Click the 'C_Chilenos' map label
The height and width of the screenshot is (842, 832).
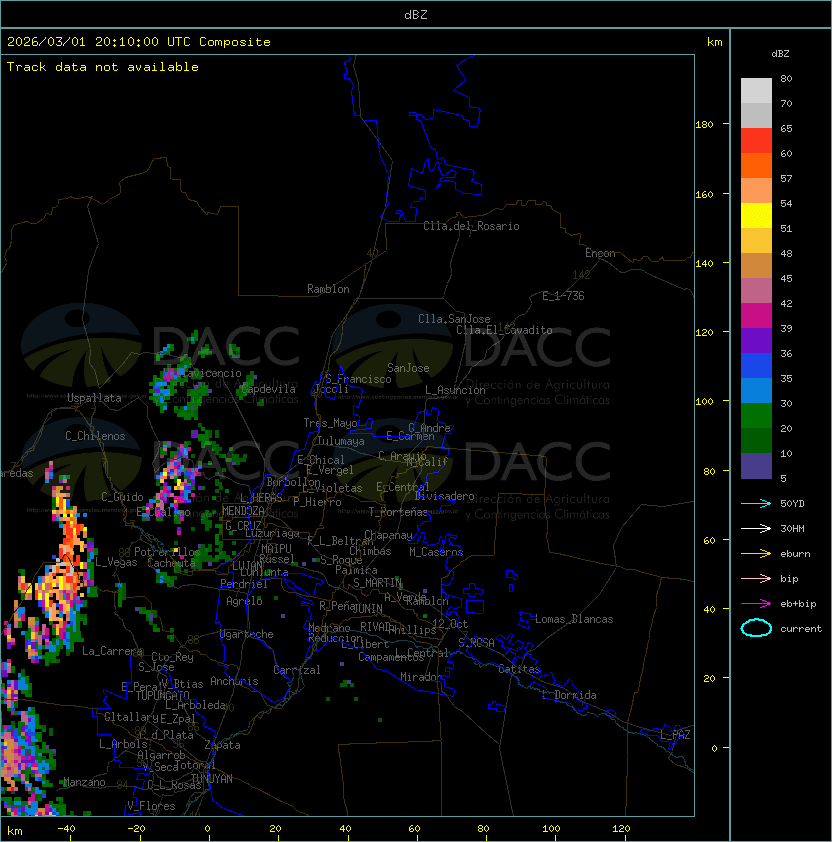tap(95, 436)
